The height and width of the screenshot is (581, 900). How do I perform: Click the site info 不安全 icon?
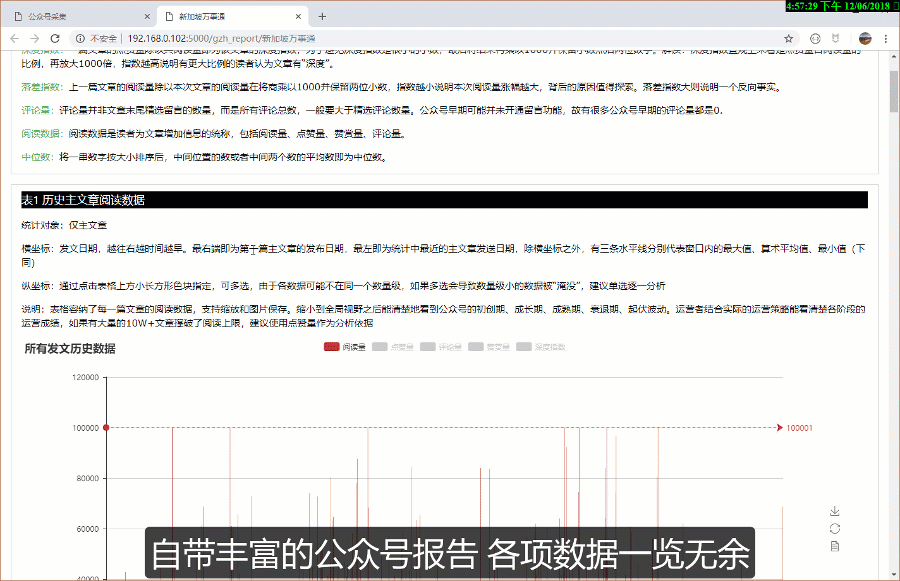click(80, 38)
